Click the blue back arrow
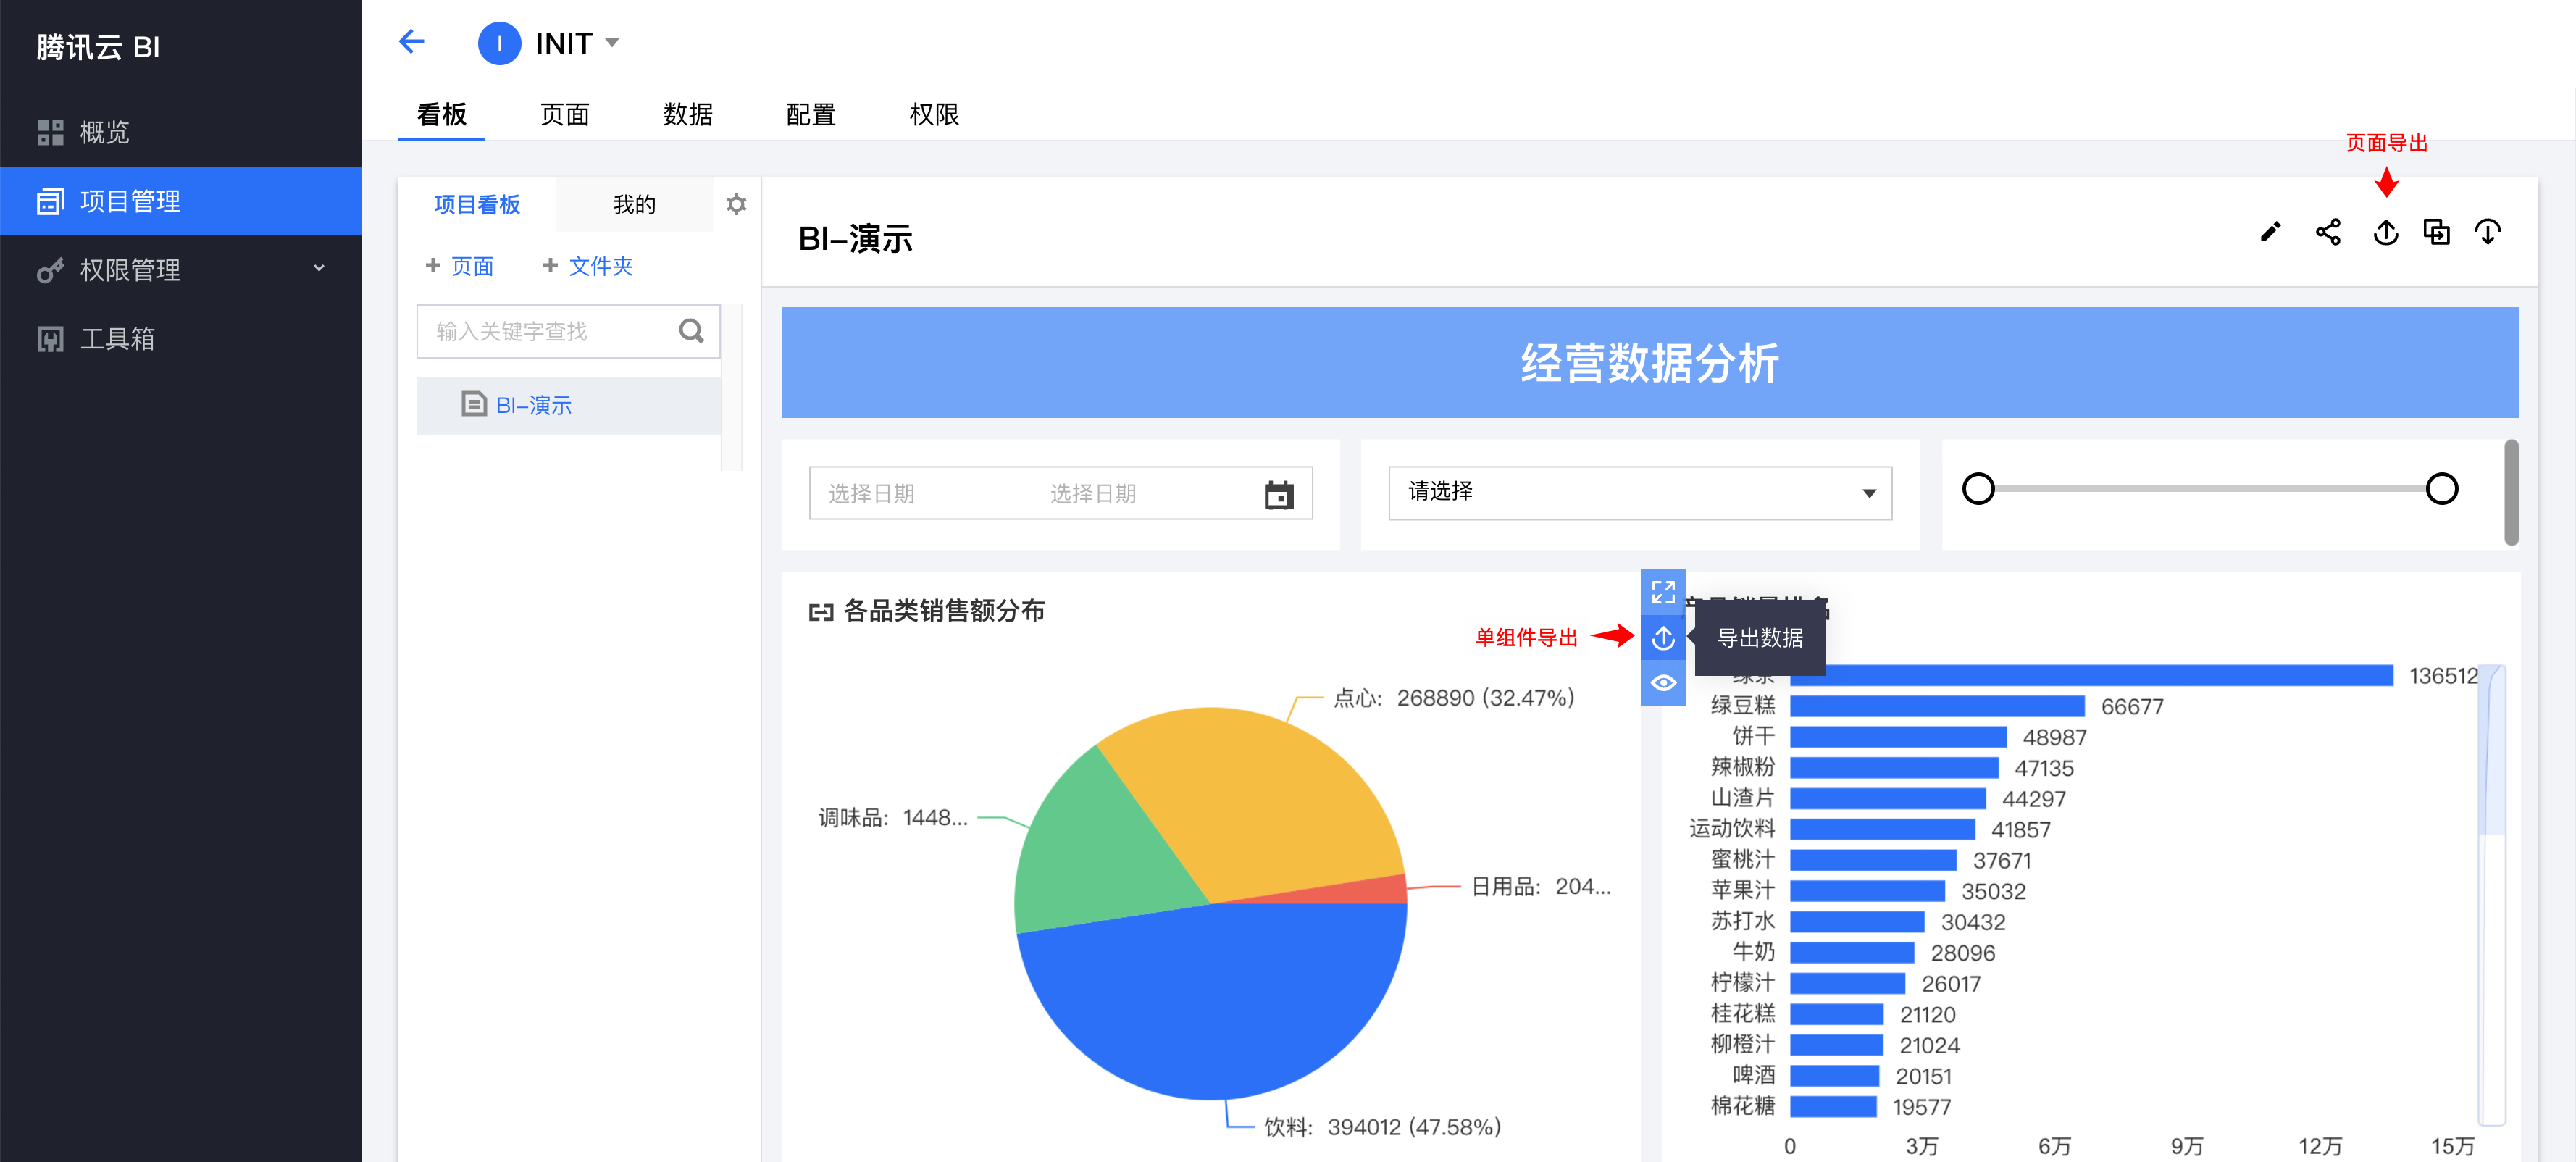The image size is (2576, 1162). (x=411, y=42)
